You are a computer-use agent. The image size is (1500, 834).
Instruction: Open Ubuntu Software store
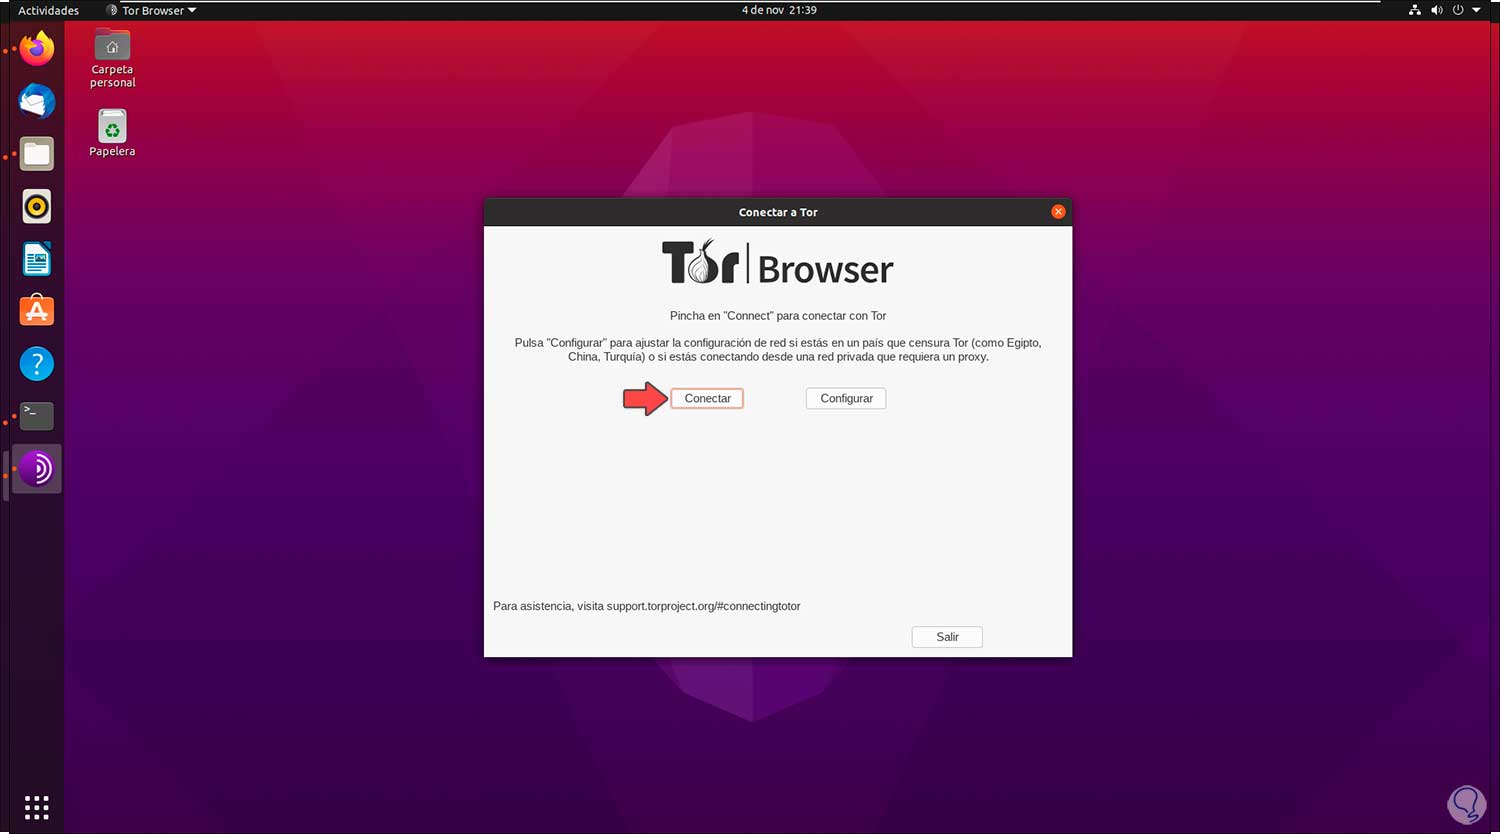37,311
